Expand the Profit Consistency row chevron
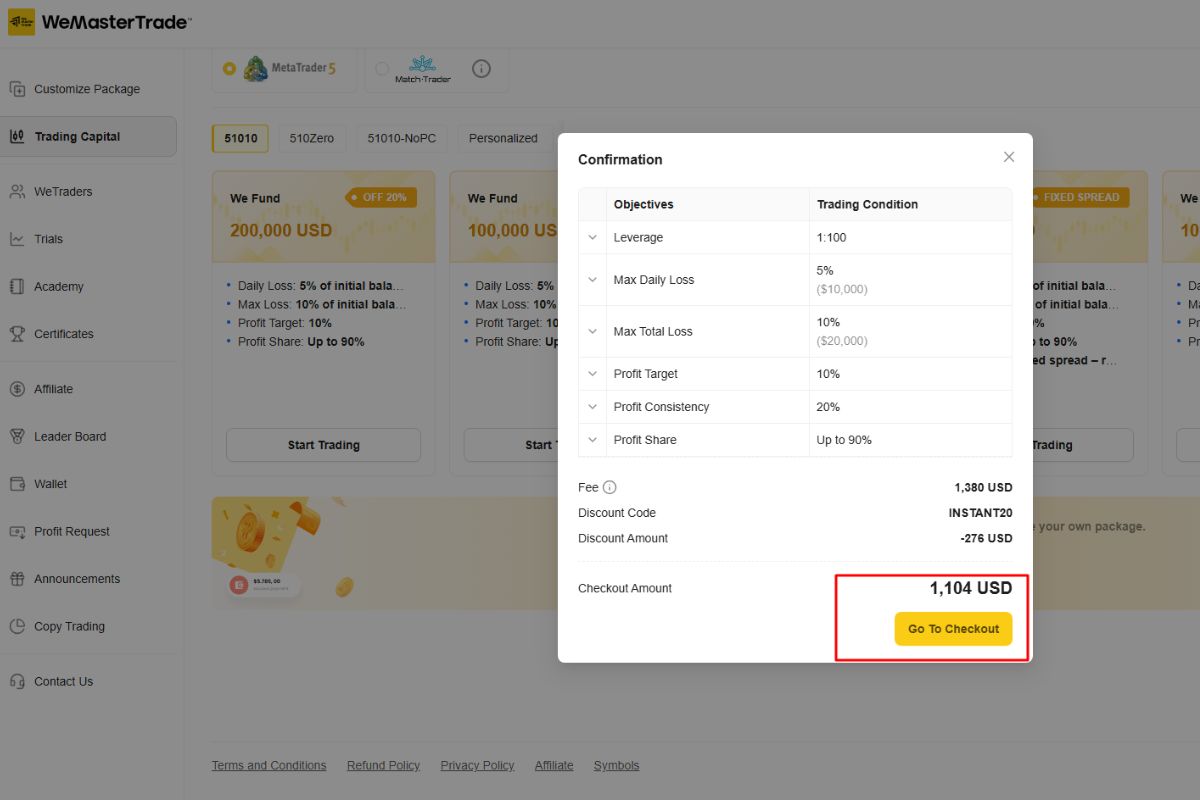Image resolution: width=1200 pixels, height=800 pixels. (592, 407)
